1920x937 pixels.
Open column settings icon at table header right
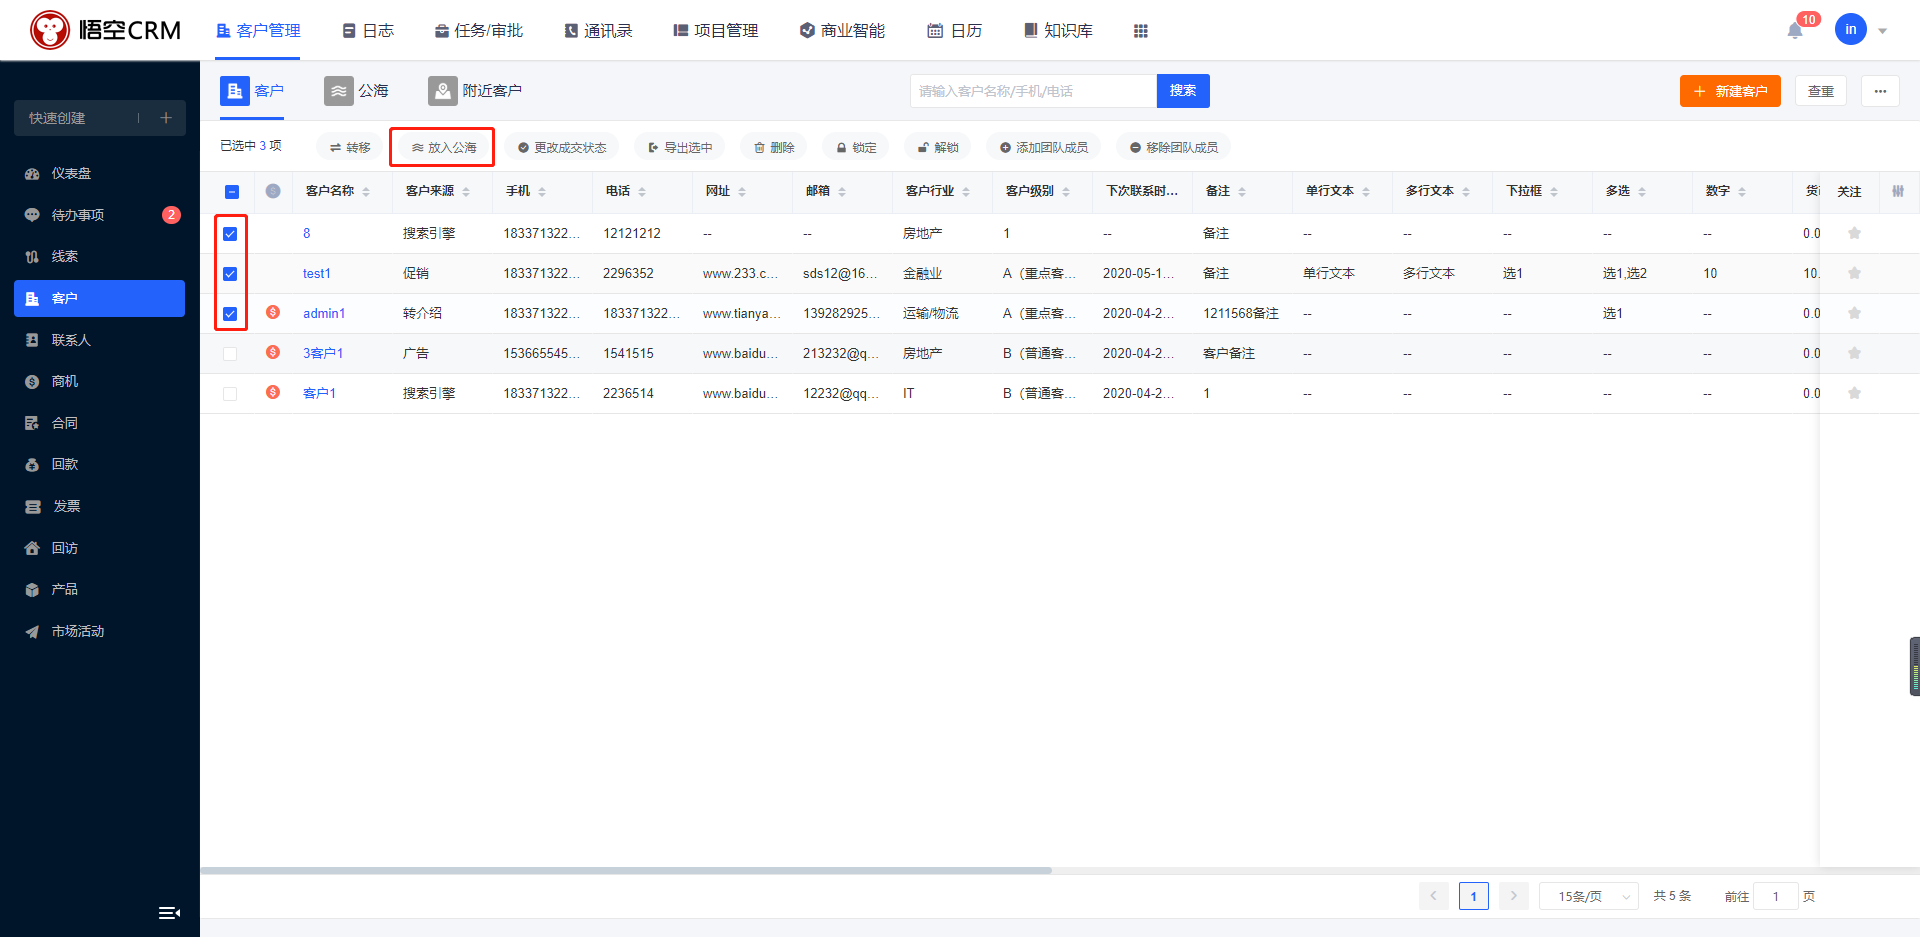click(x=1898, y=191)
